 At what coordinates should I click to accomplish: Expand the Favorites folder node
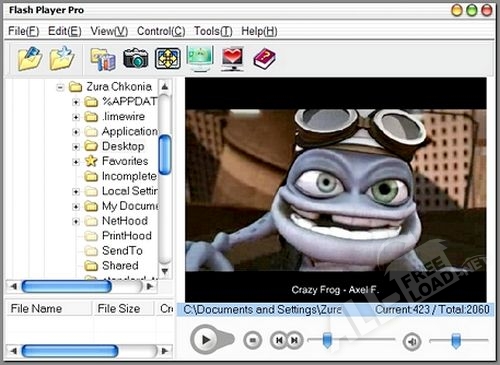click(x=76, y=162)
